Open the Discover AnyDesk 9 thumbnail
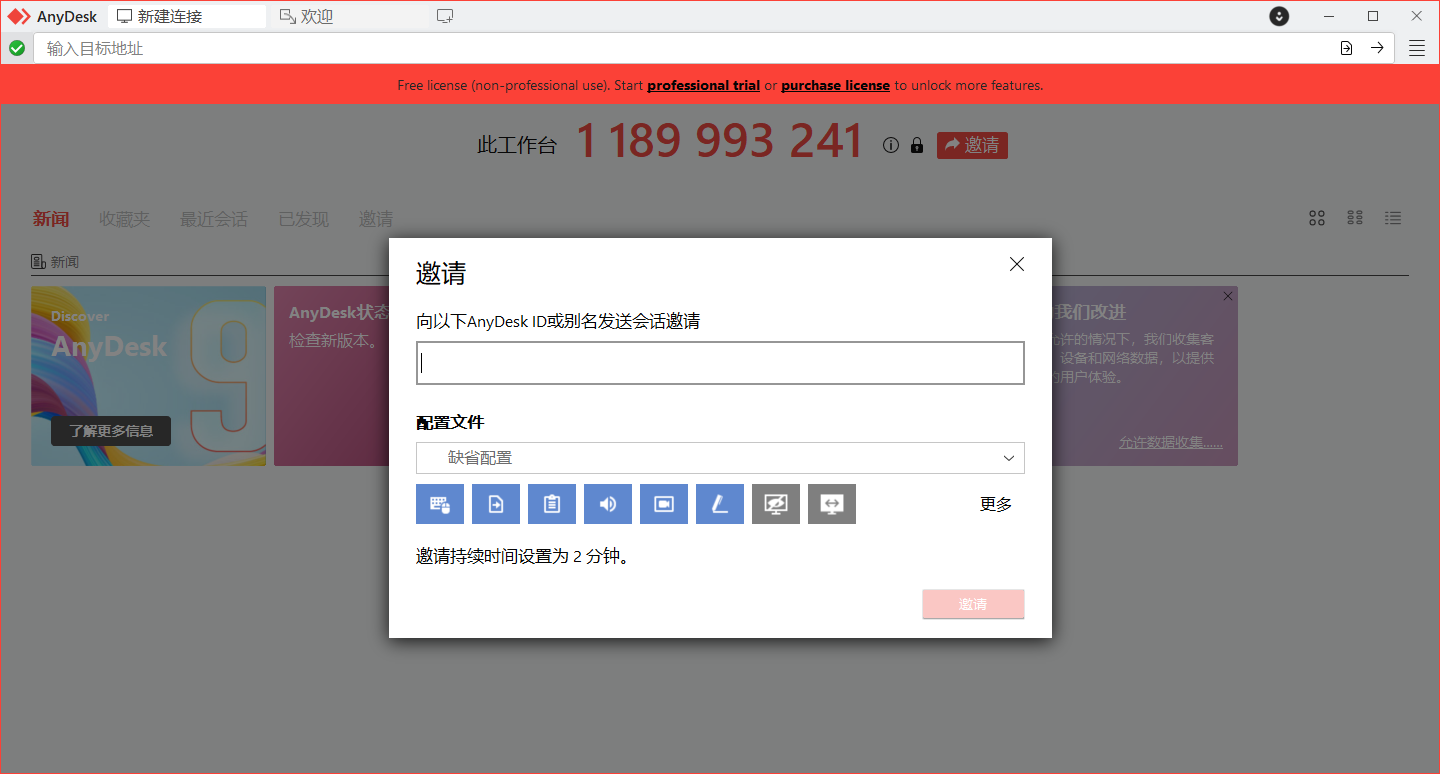The width and height of the screenshot is (1440, 774). (148, 376)
